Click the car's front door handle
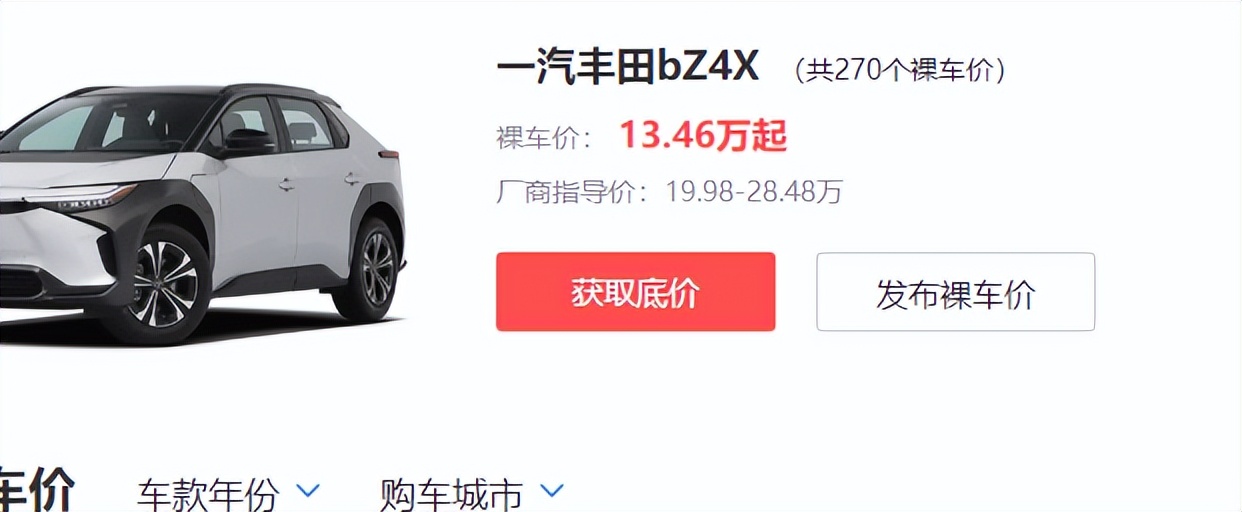Screen dimensions: 1242x512 [x=287, y=184]
